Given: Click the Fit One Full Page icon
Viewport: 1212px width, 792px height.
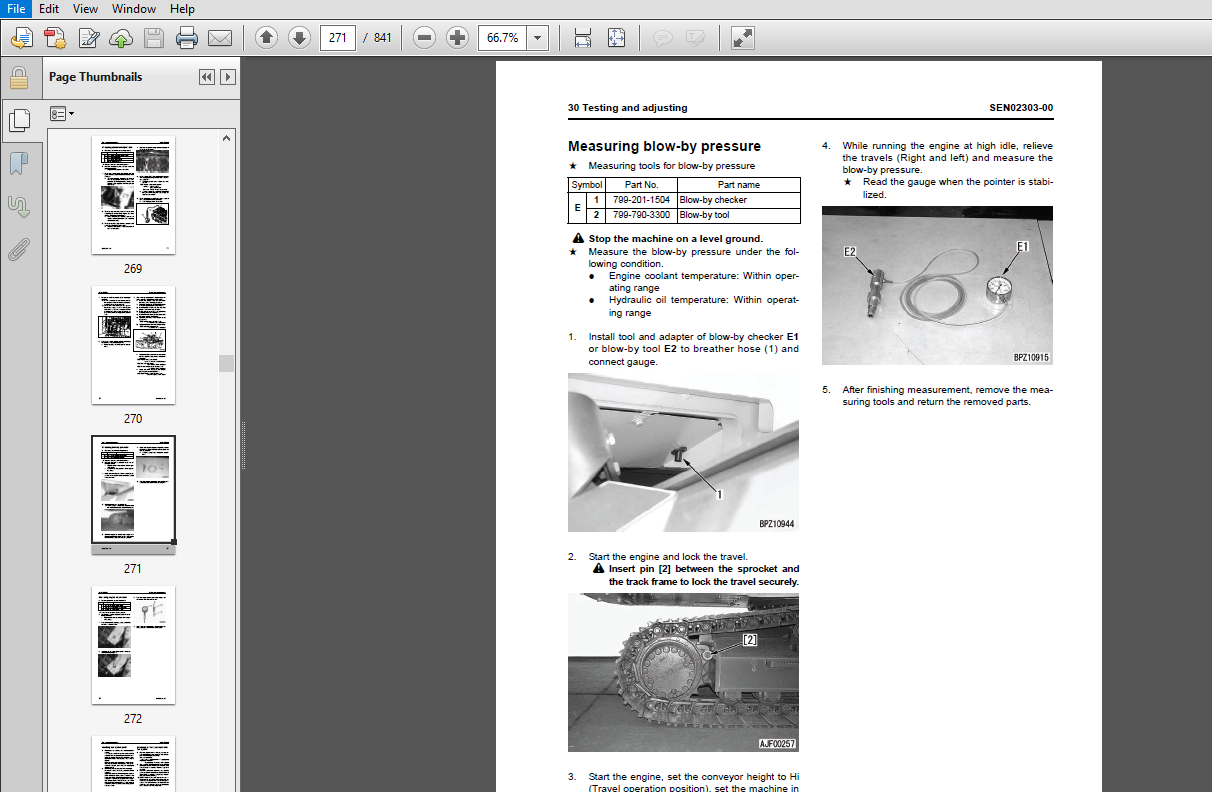Looking at the screenshot, I should click(x=616, y=38).
